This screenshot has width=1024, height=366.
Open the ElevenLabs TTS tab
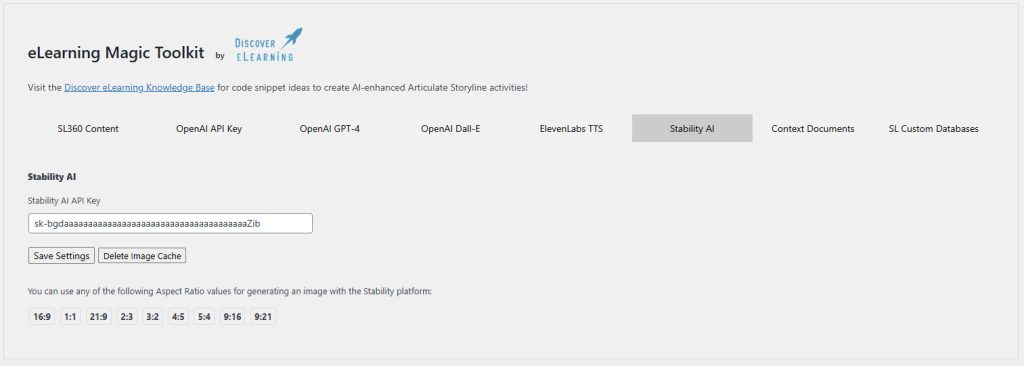tap(571, 129)
